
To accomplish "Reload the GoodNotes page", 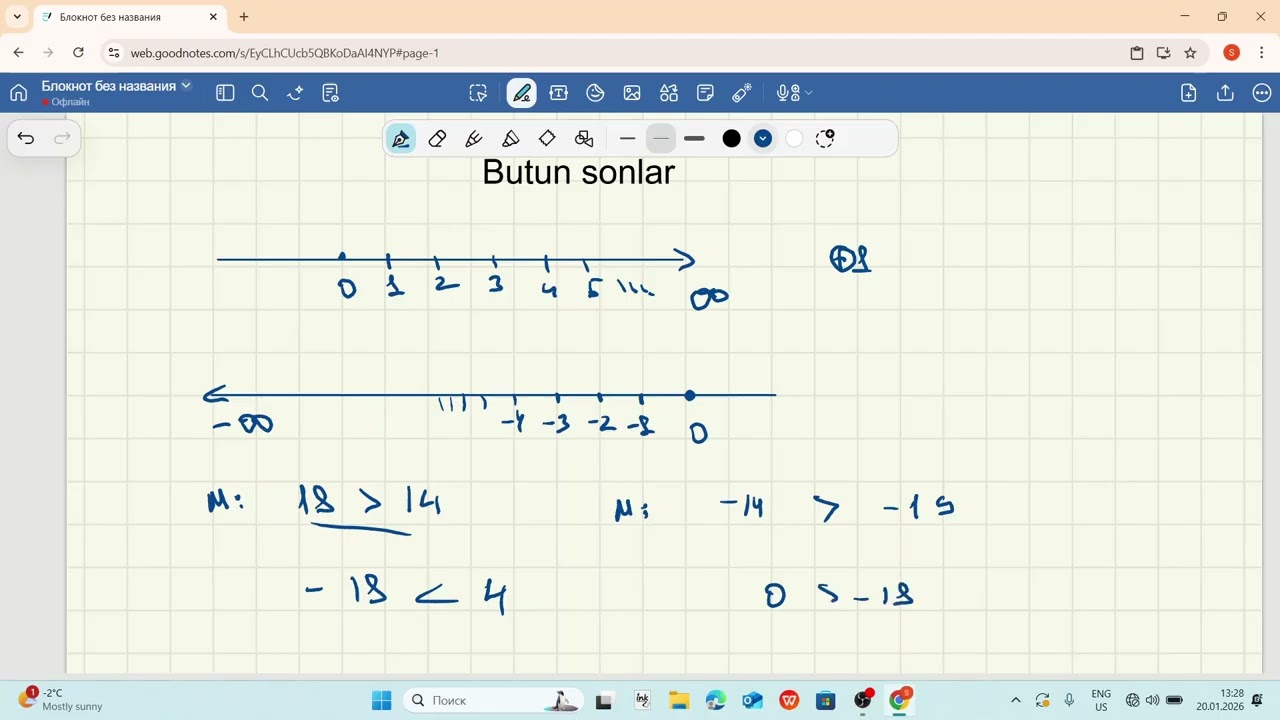I will [78, 53].
